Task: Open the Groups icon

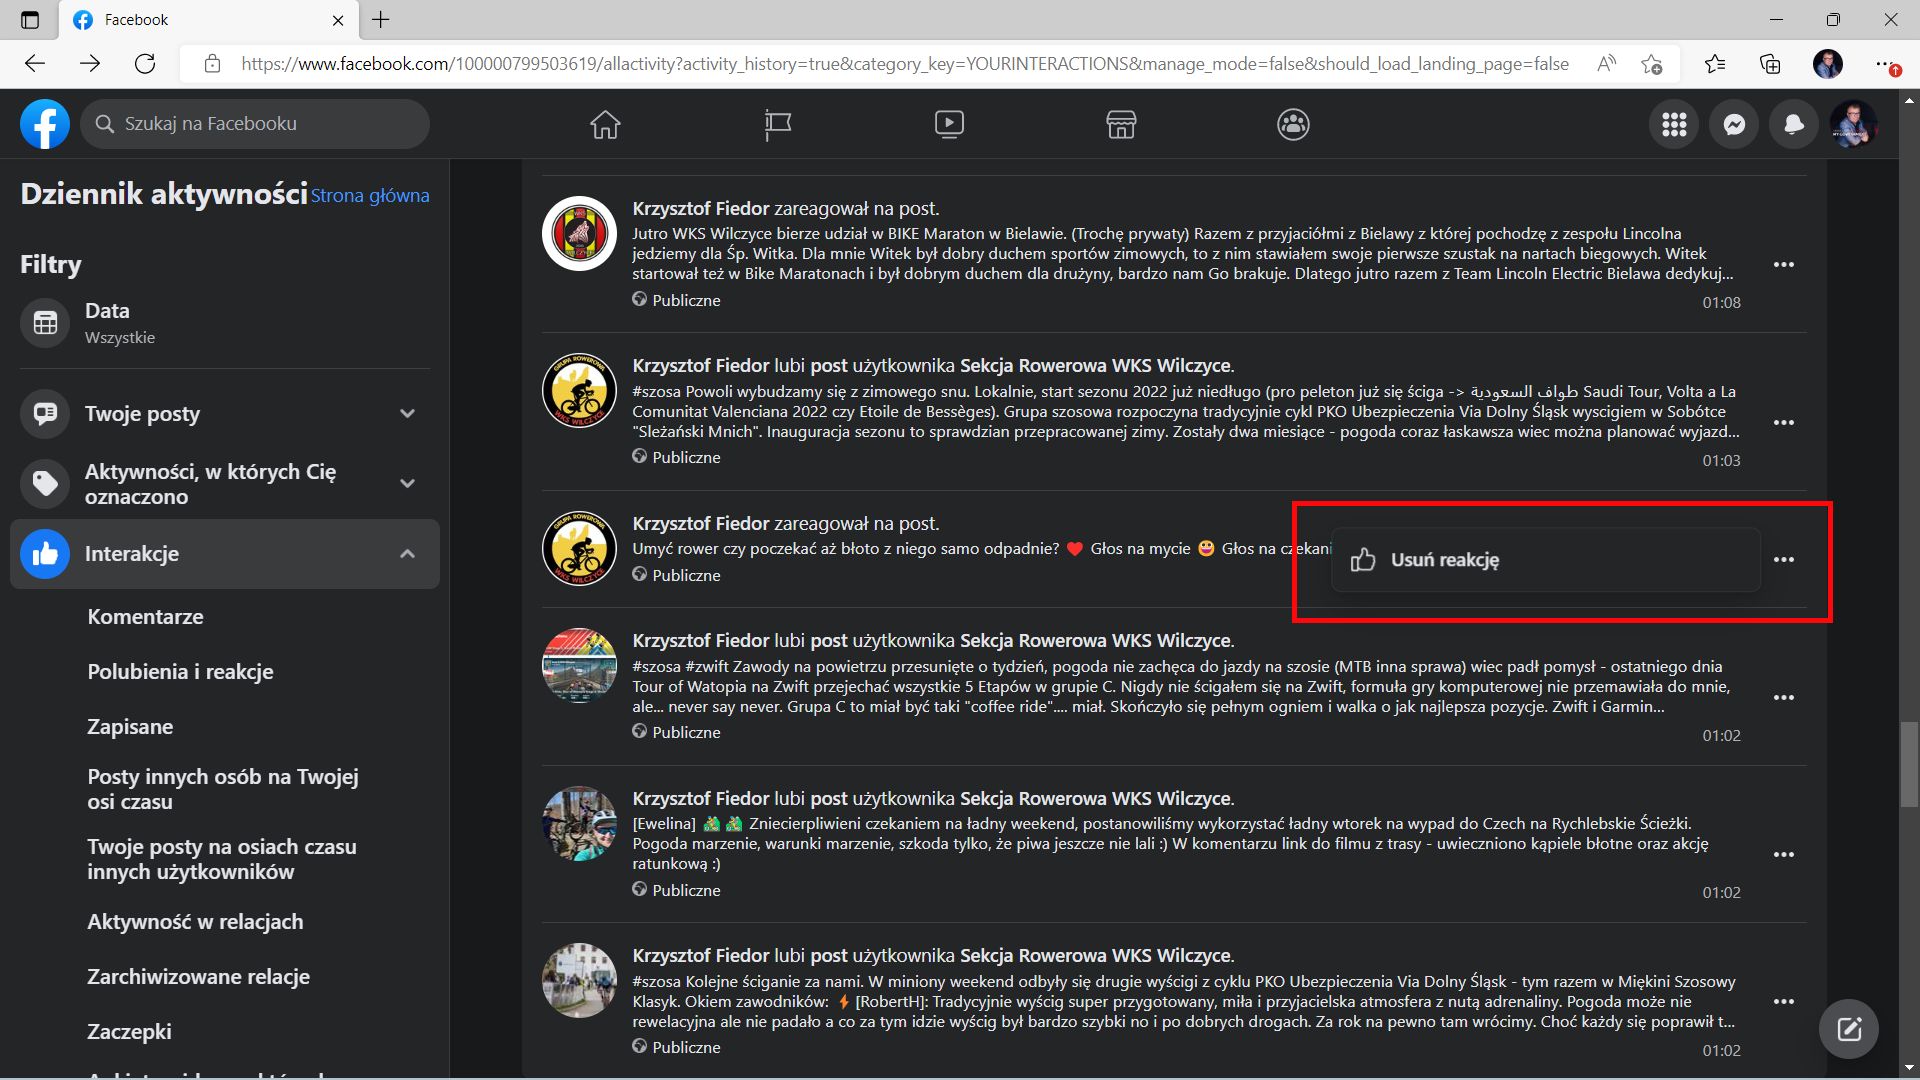Action: pyautogui.click(x=1293, y=124)
